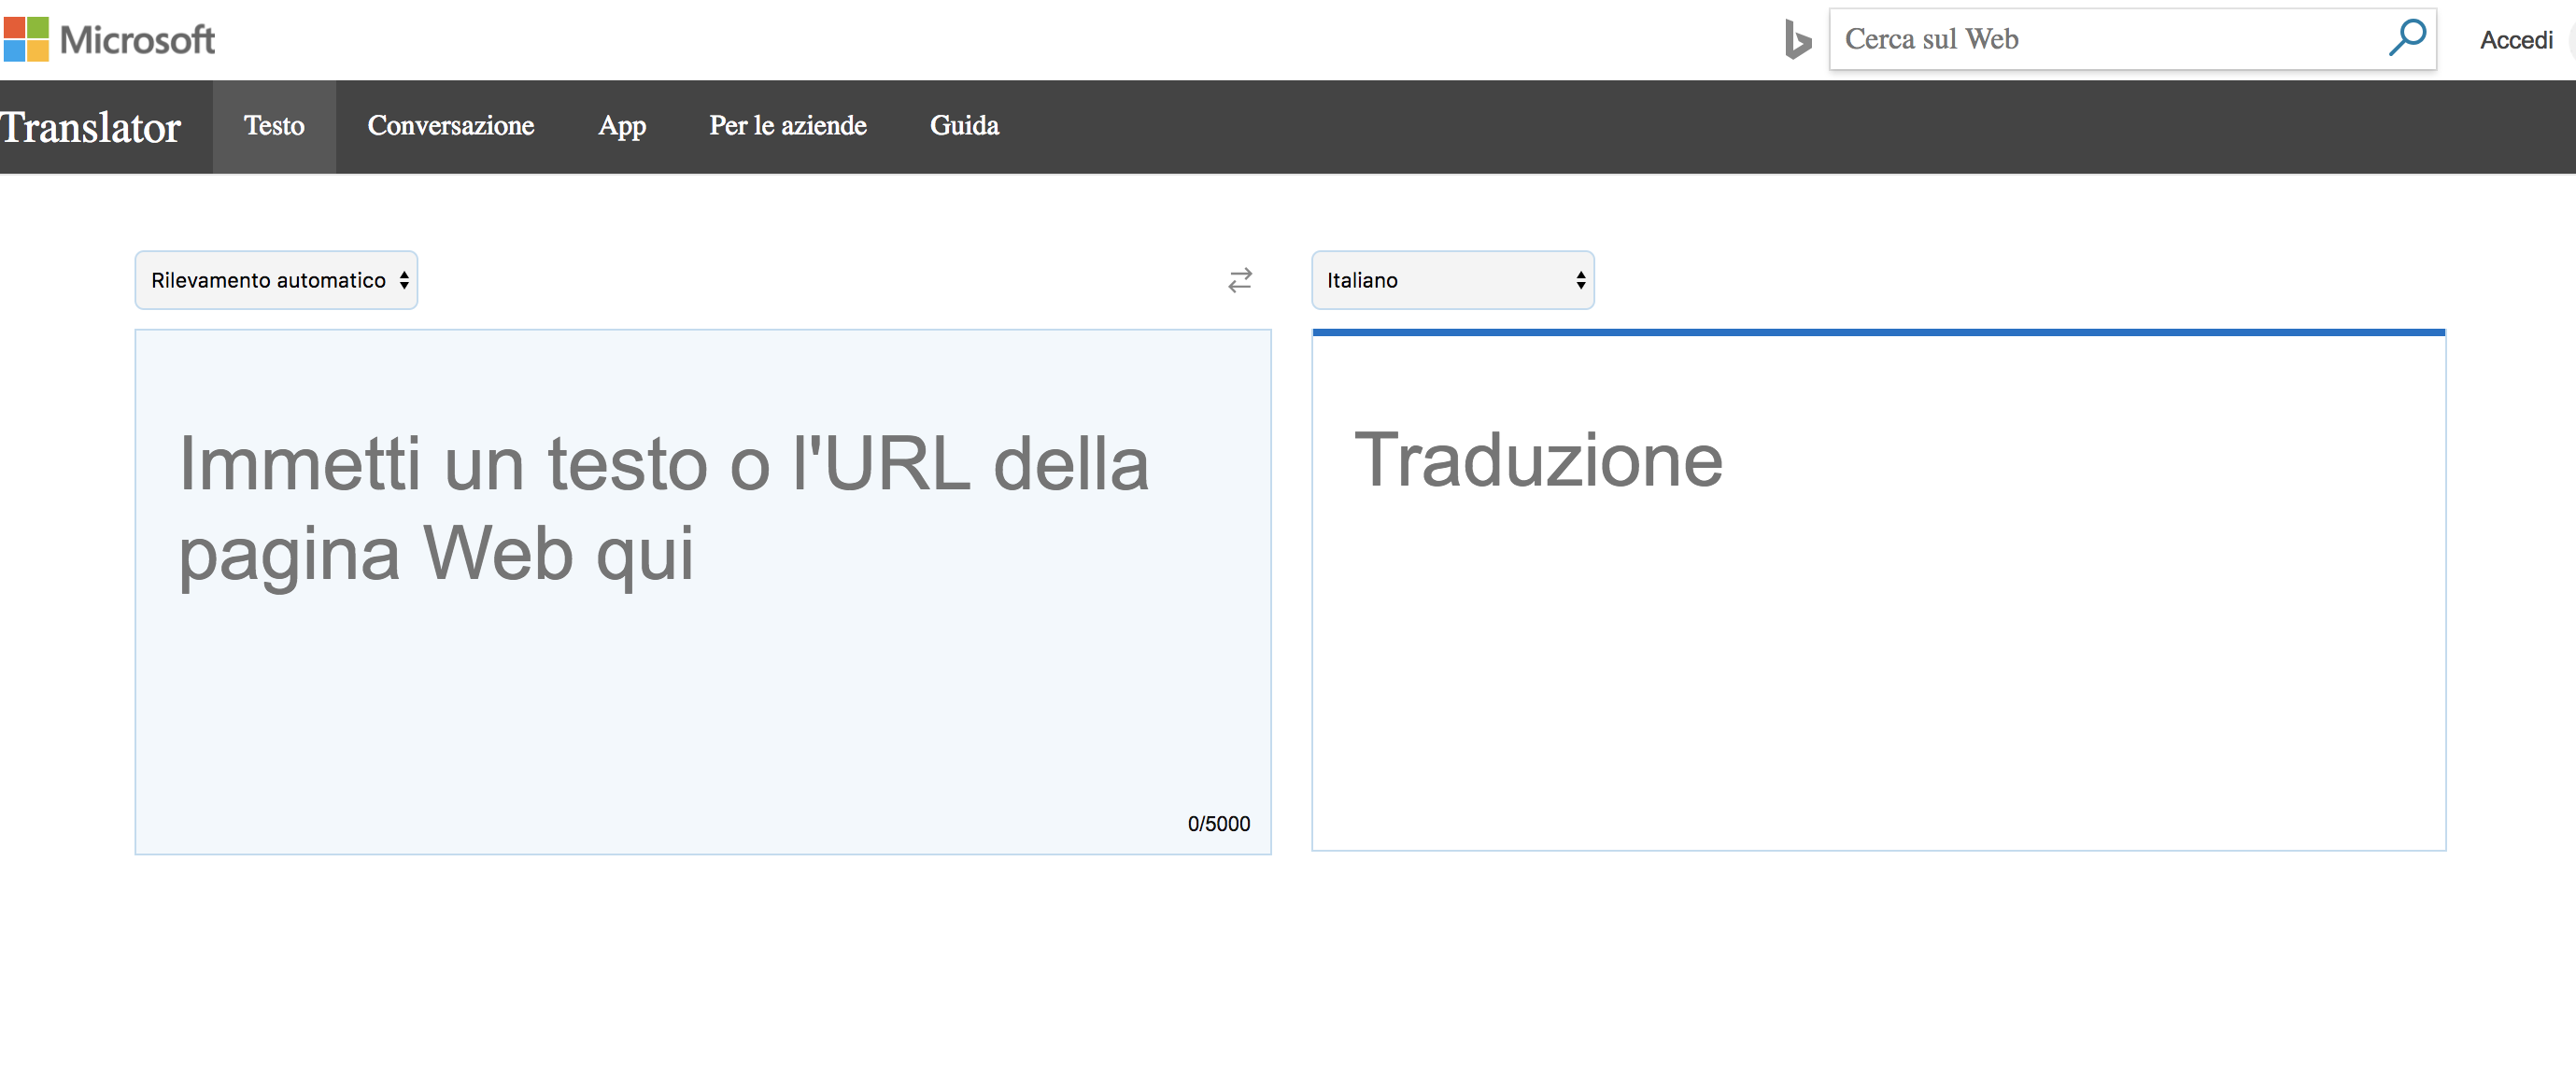The height and width of the screenshot is (1087, 2576).
Task: Open the App menu item
Action: pyautogui.click(x=622, y=126)
